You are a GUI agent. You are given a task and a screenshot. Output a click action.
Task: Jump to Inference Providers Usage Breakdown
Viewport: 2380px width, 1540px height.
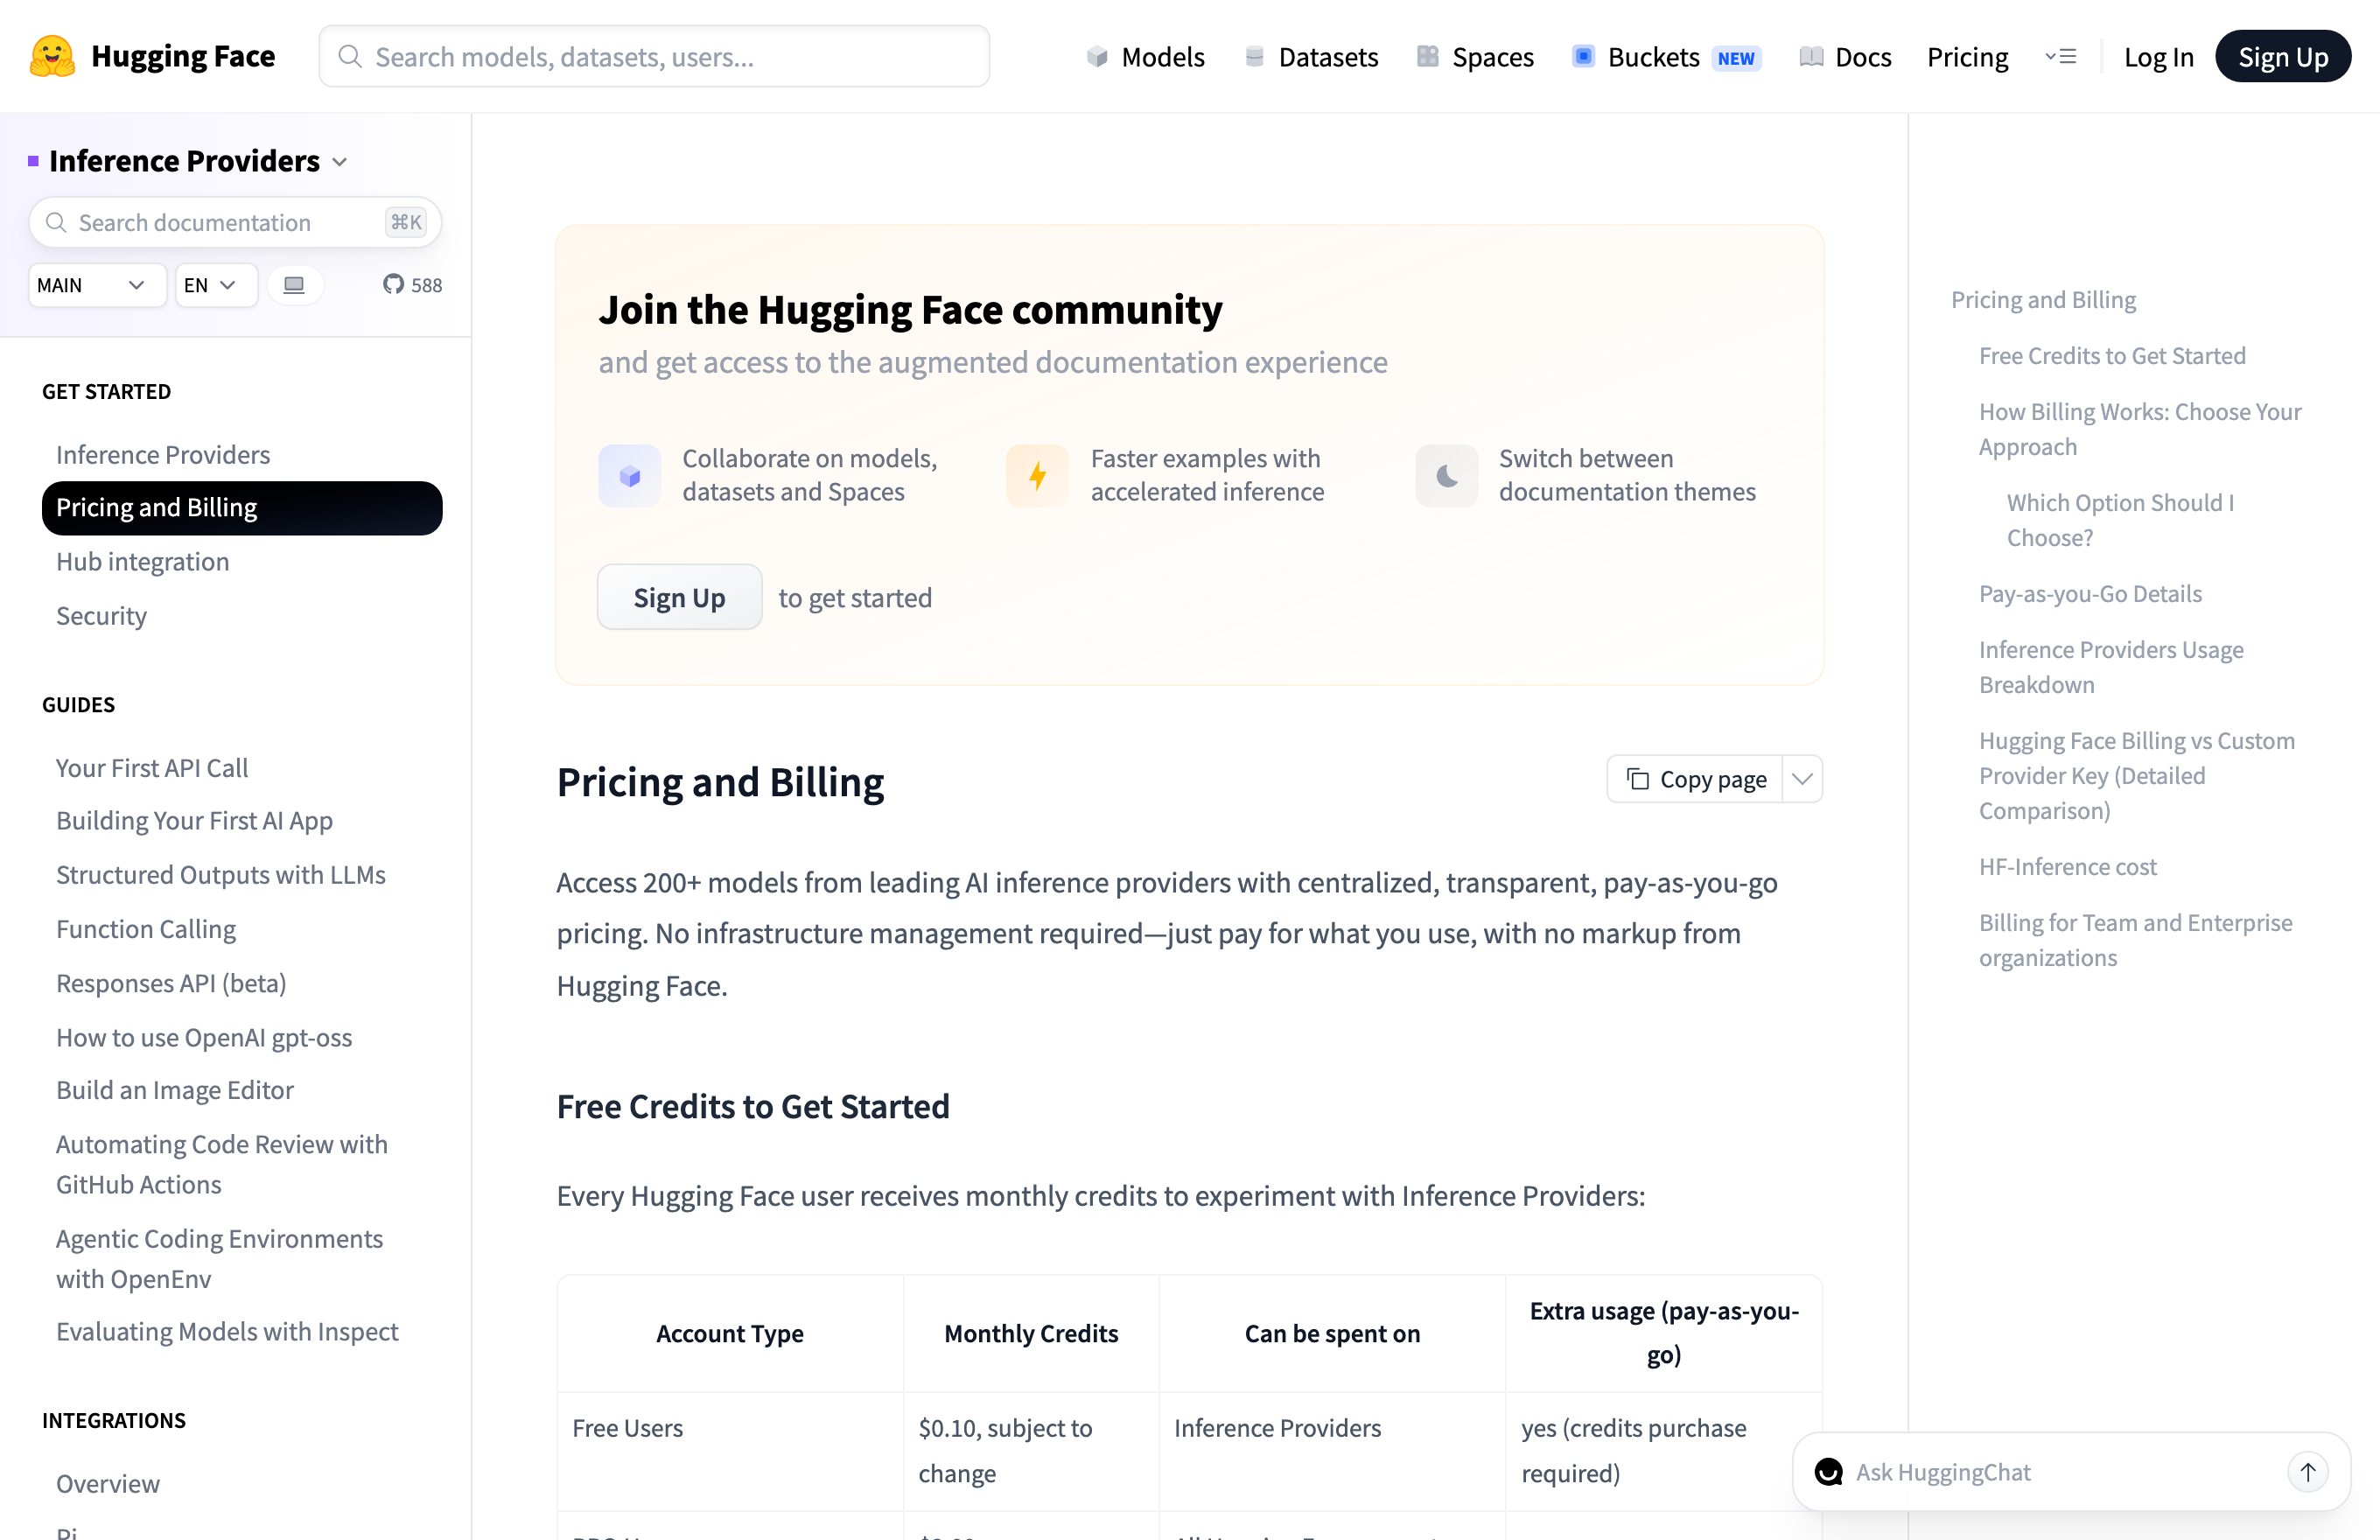tap(2111, 667)
